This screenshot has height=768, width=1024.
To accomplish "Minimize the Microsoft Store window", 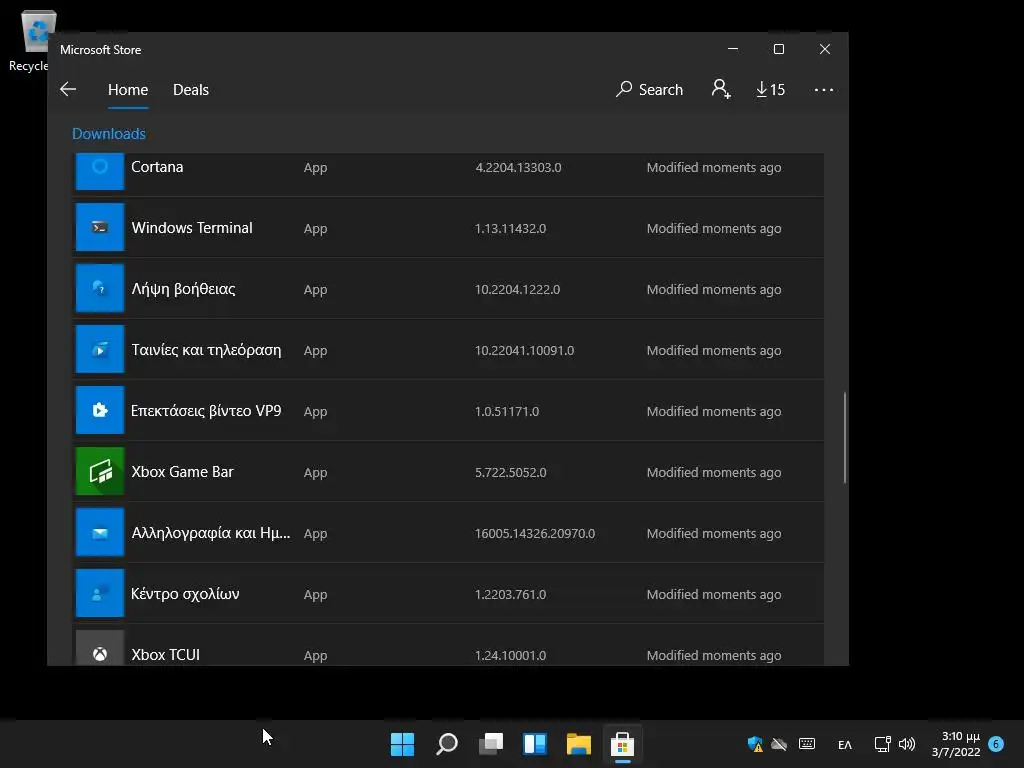I will [x=733, y=49].
